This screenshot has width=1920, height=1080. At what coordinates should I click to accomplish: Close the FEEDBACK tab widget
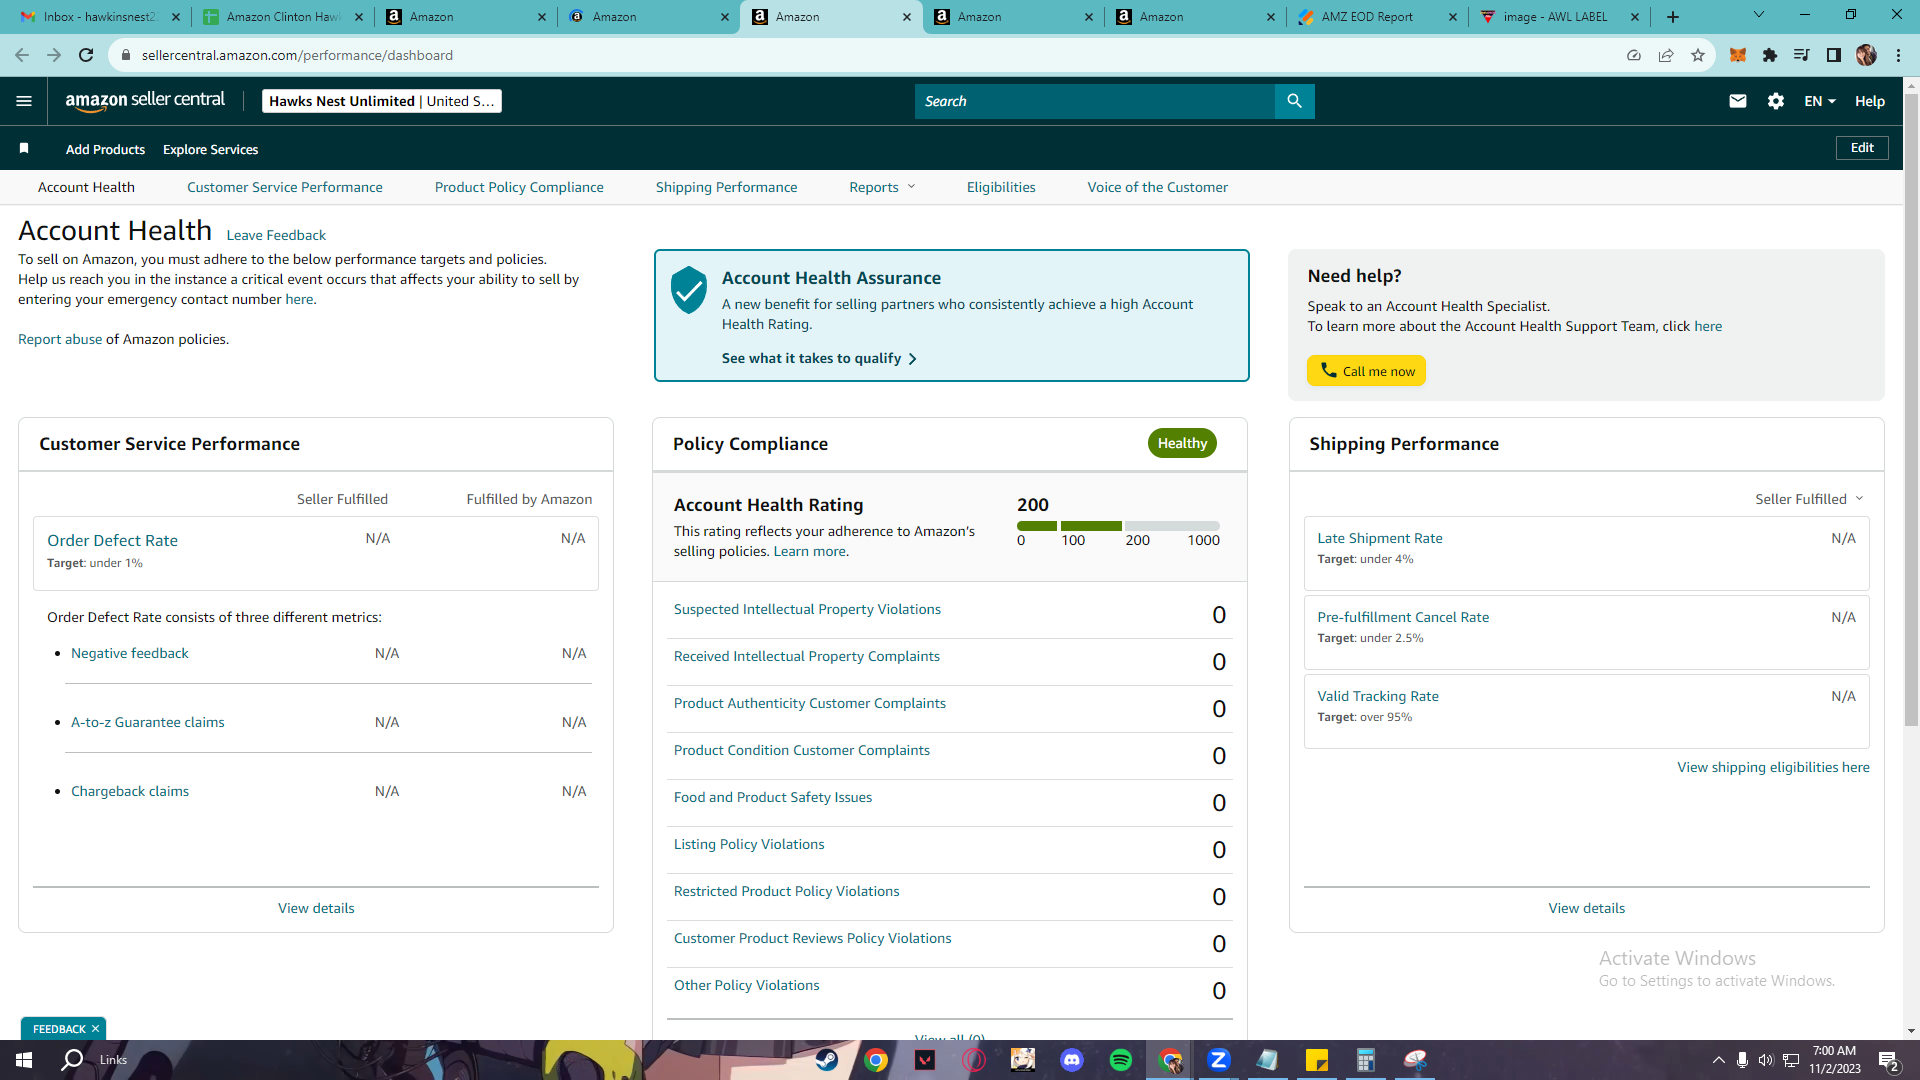96,1029
